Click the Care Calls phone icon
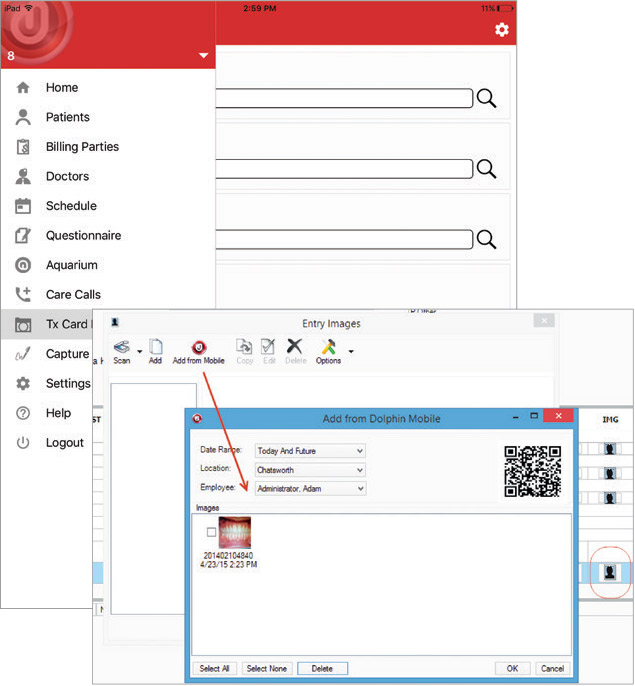Viewport: 635px width, 686px height. (23, 294)
